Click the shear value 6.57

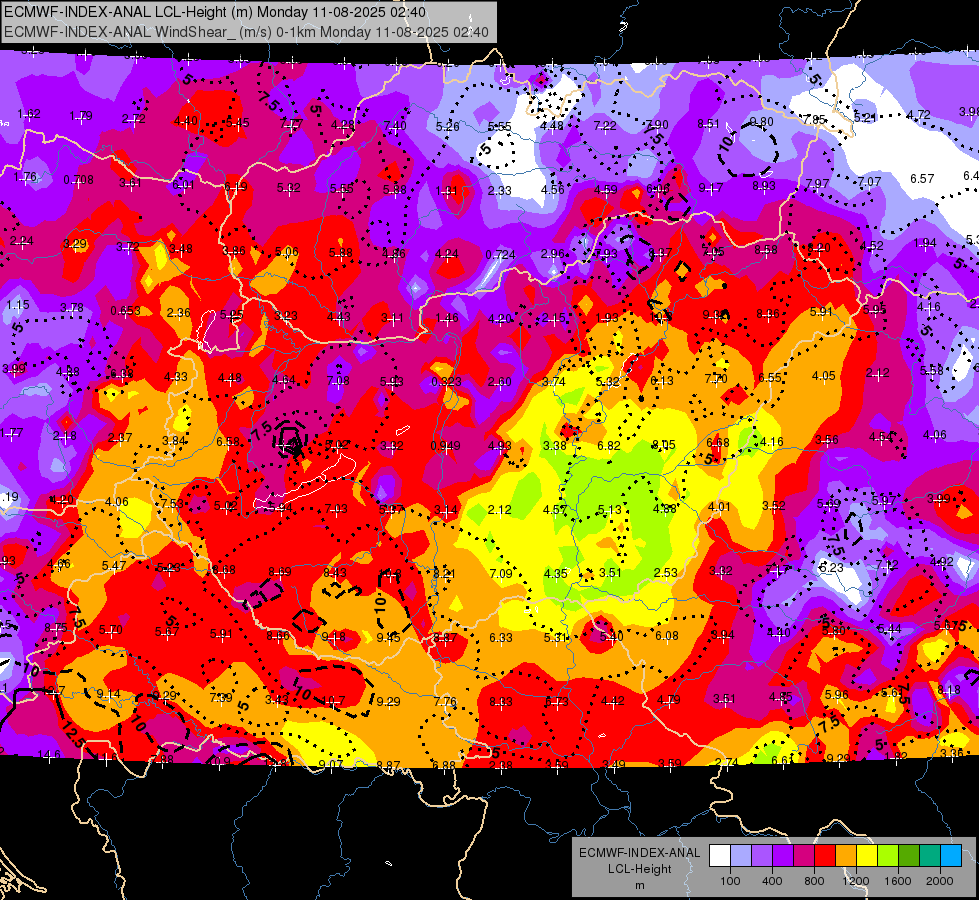[922, 179]
